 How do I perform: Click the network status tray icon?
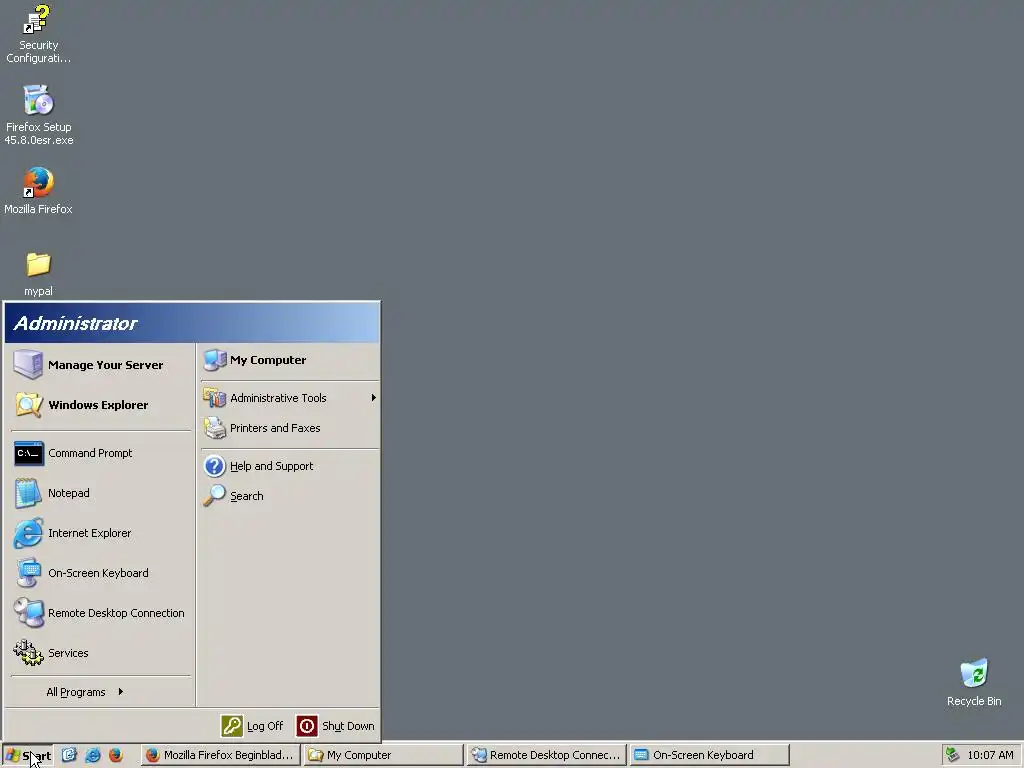[x=953, y=755]
